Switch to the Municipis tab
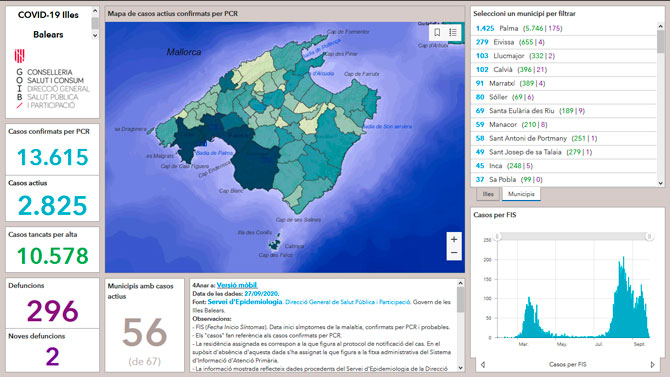The width and height of the screenshot is (670, 377). pos(521,194)
